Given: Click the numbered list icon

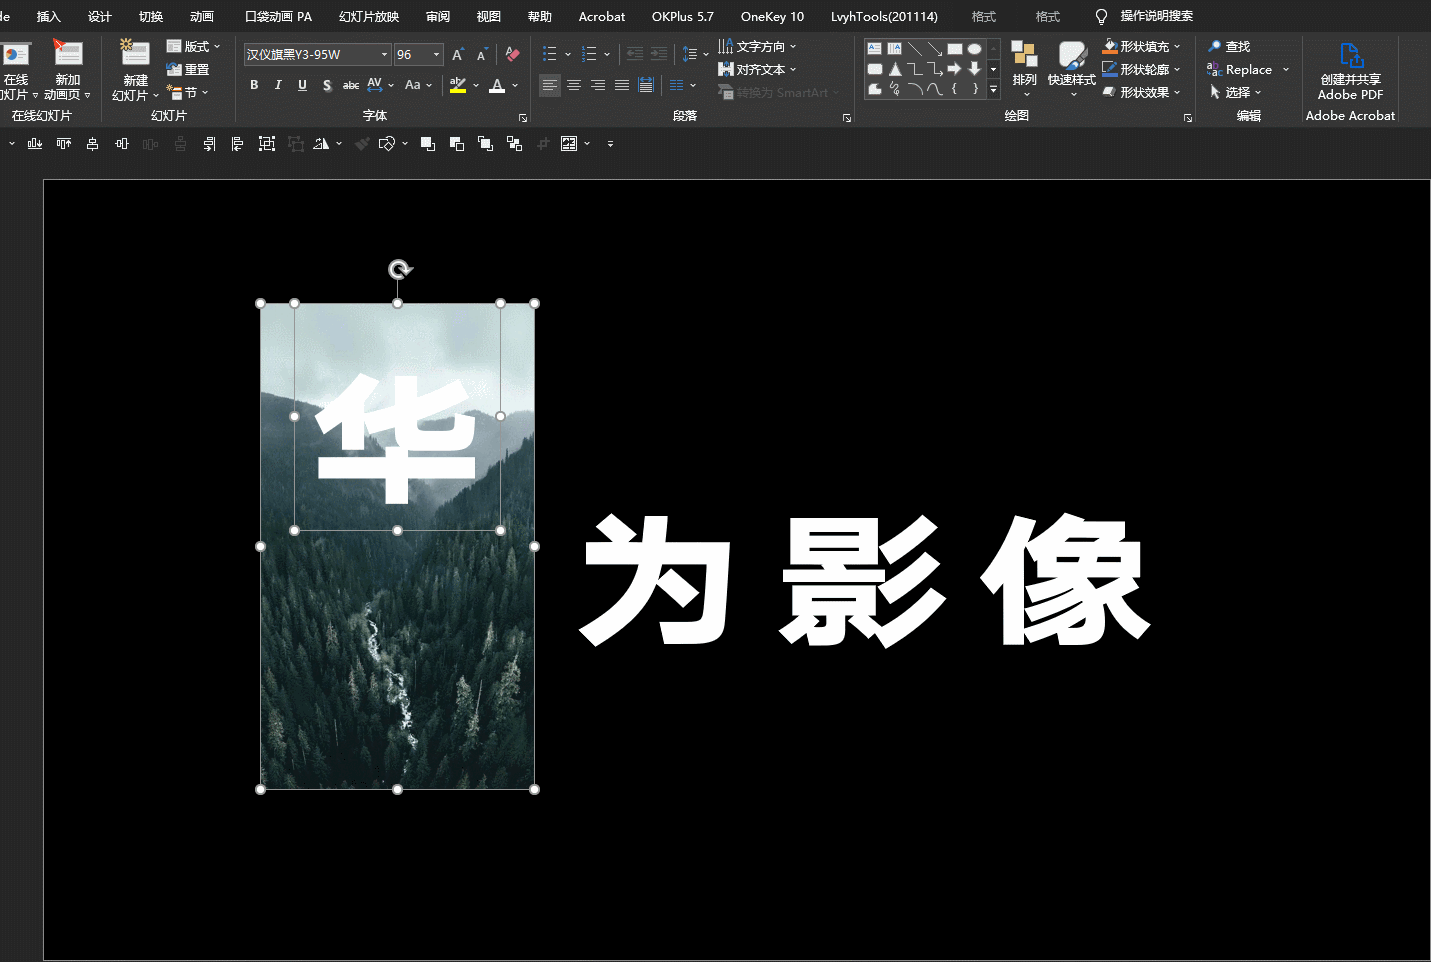Looking at the screenshot, I should [x=589, y=54].
